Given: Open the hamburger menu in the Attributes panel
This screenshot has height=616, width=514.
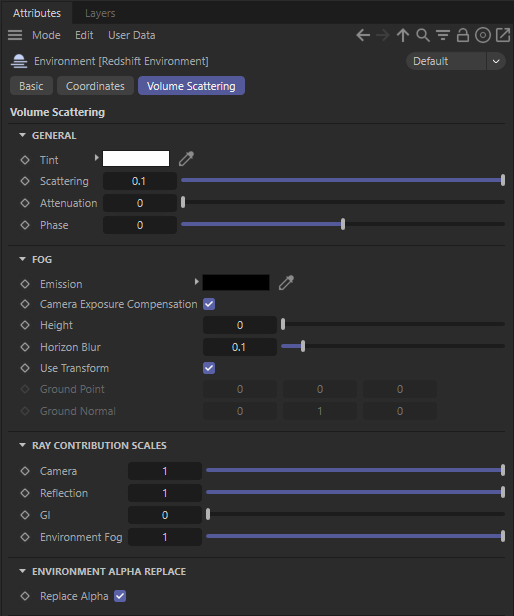Looking at the screenshot, I should coord(15,35).
